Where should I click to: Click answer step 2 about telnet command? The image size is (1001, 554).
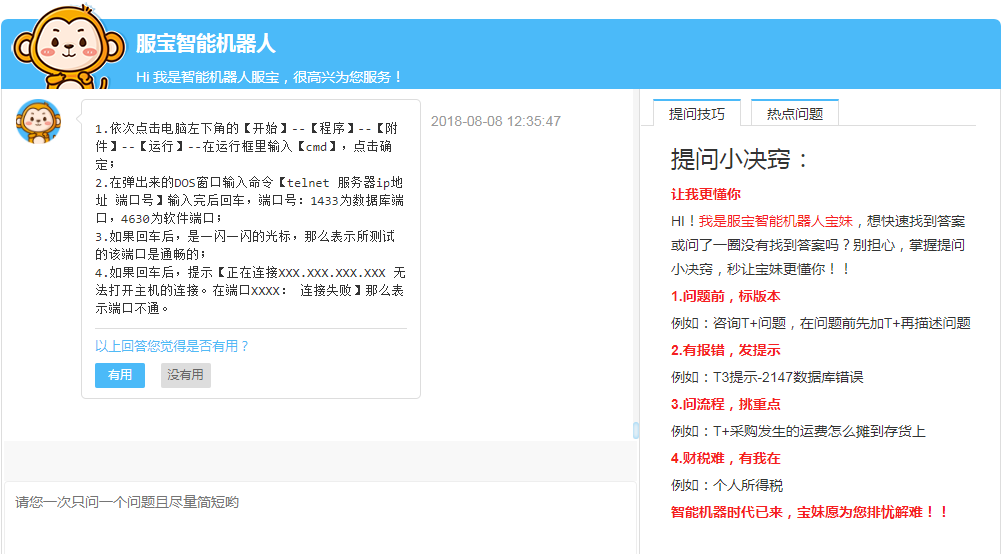pos(250,200)
